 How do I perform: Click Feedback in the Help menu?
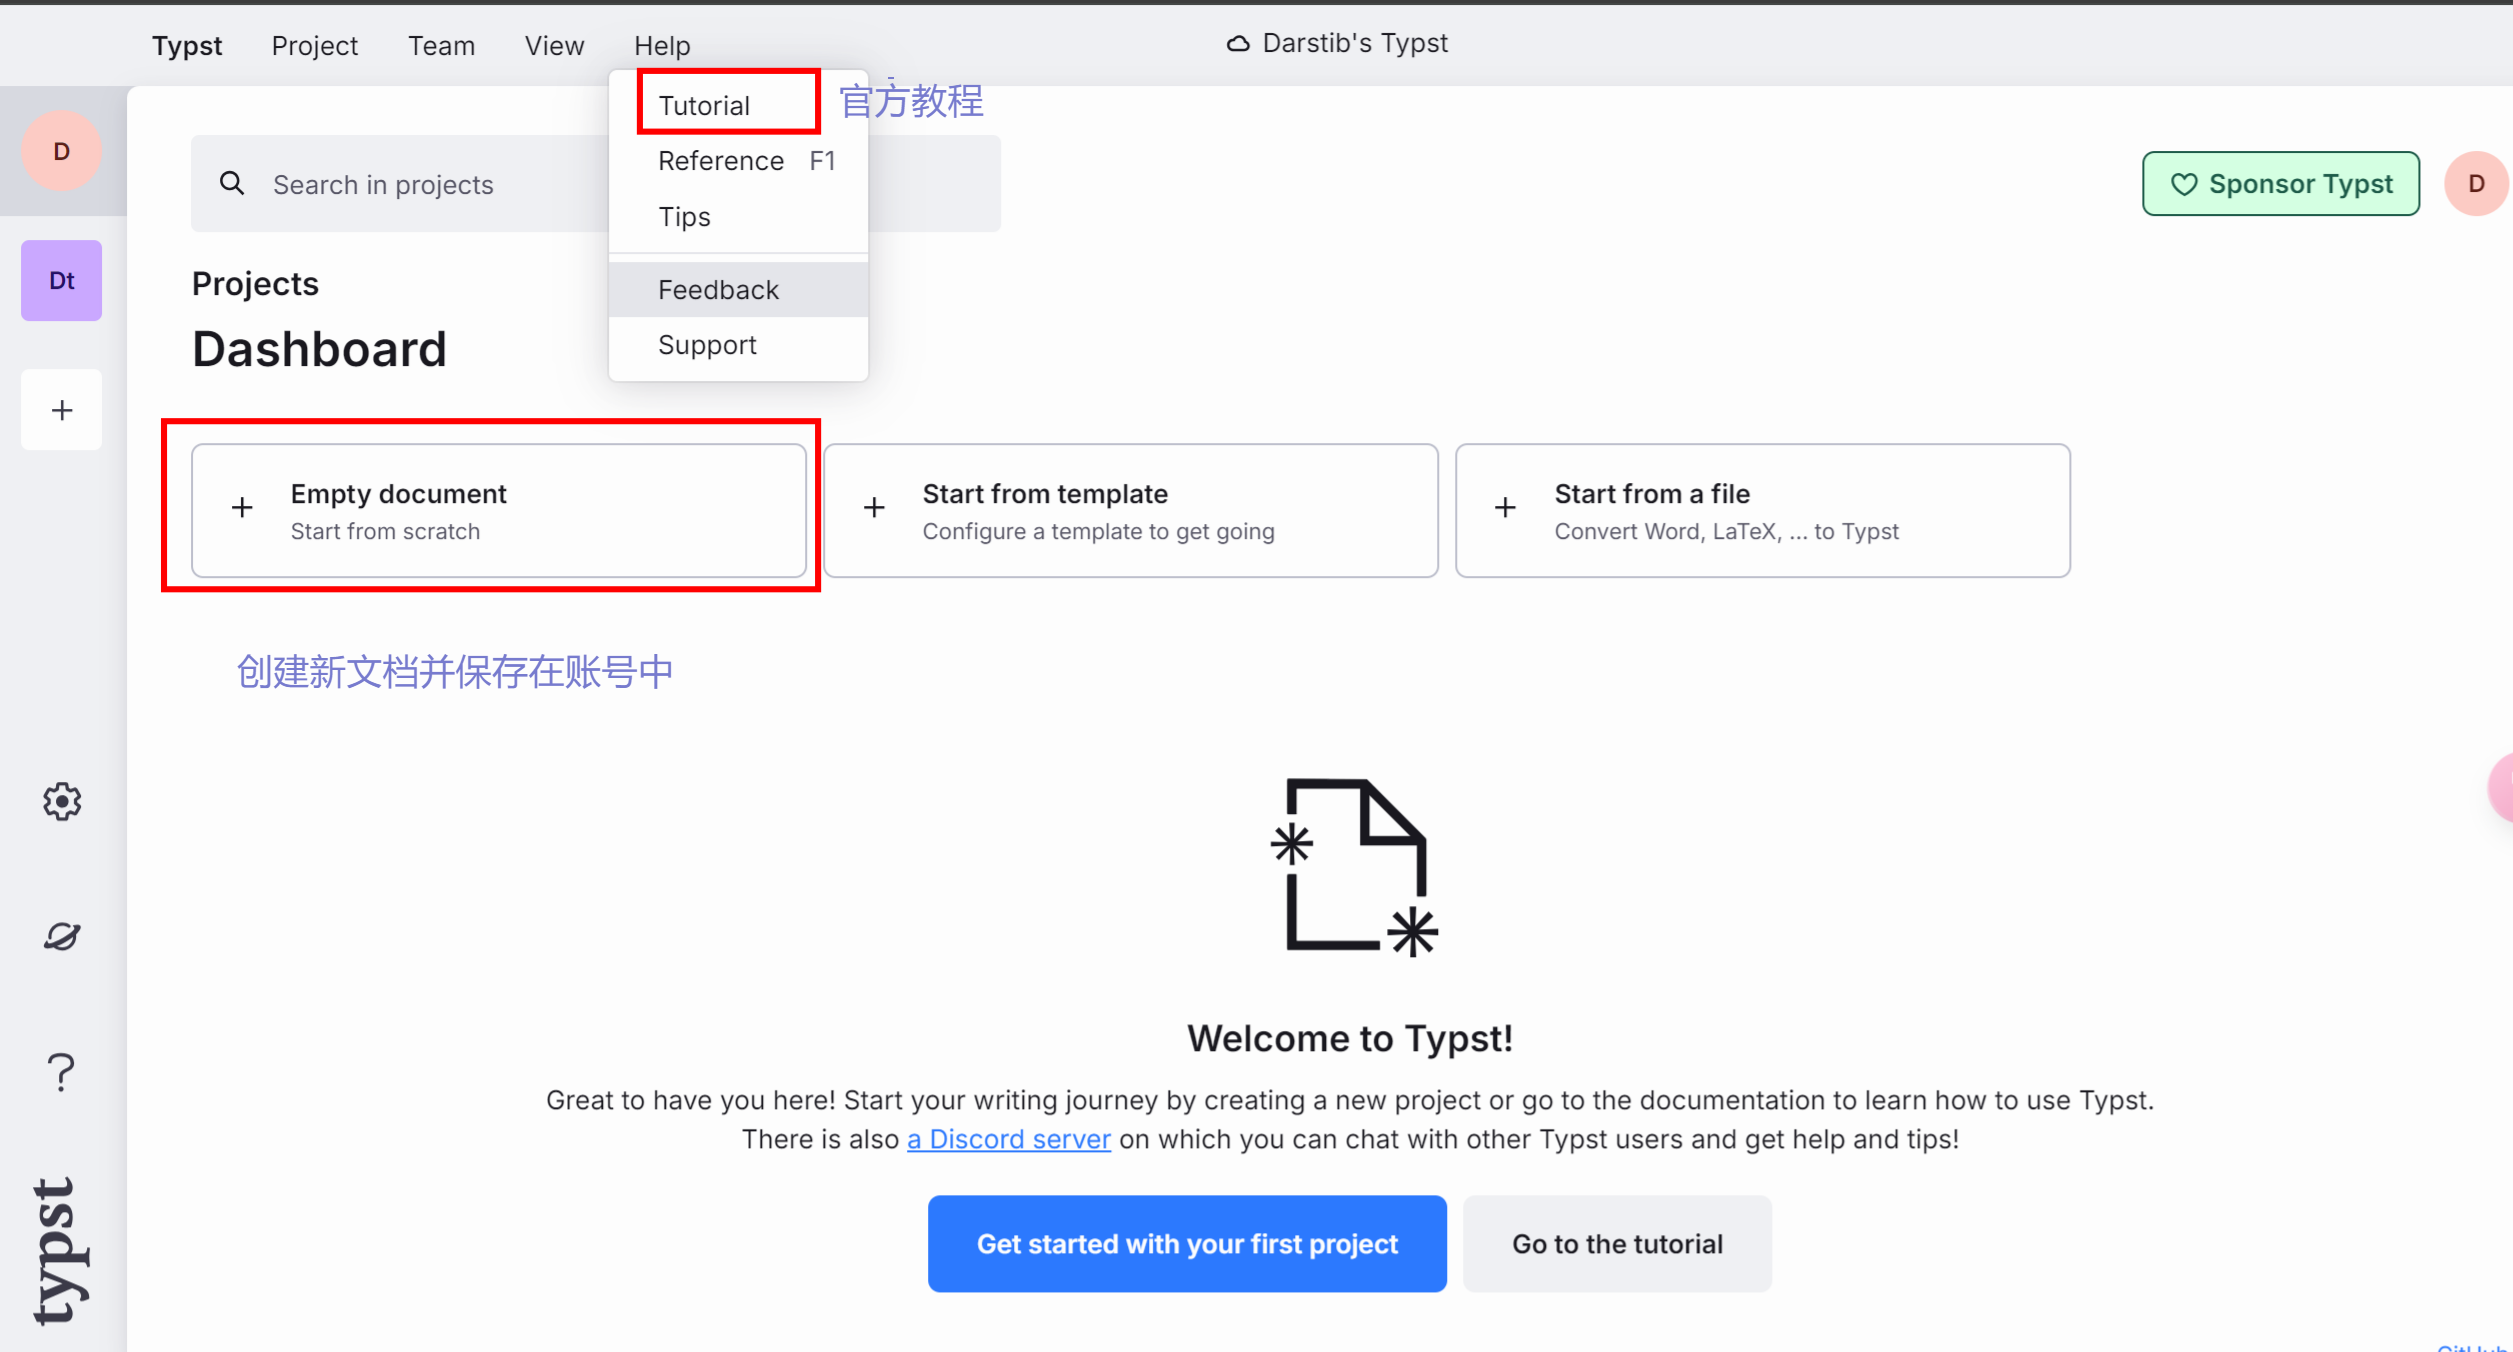718,290
